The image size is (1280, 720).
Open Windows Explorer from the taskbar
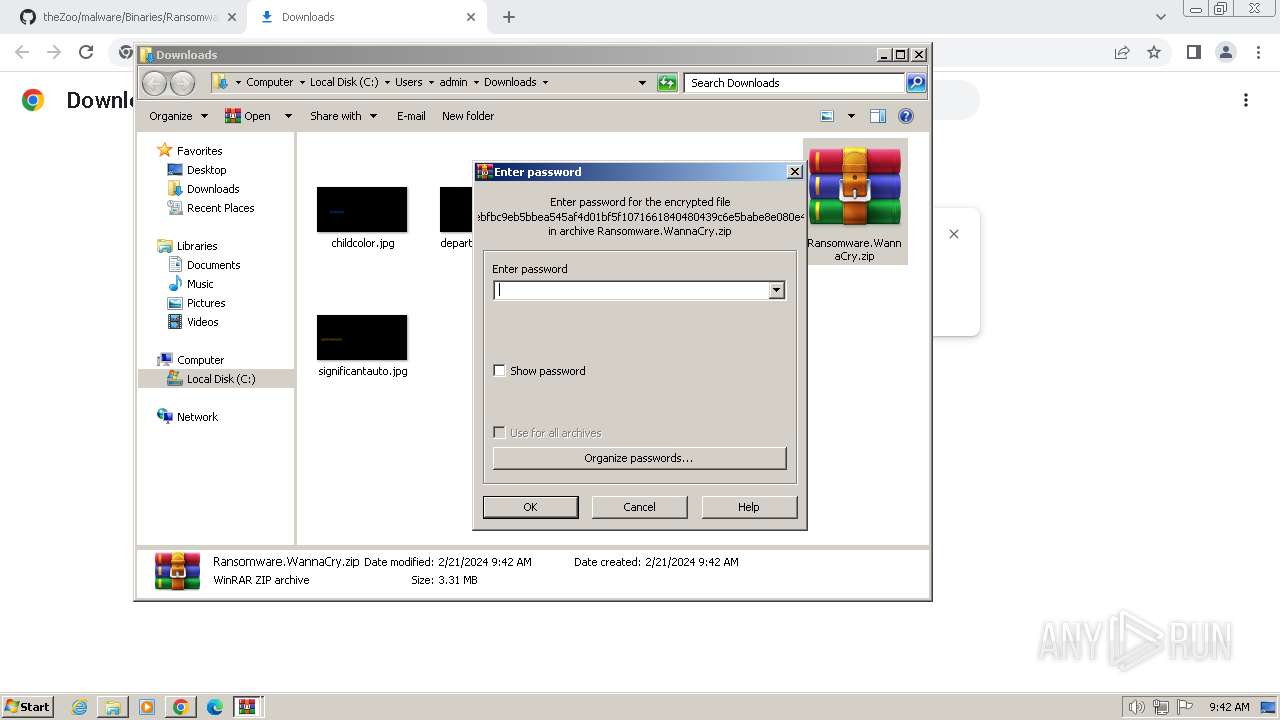pos(113,707)
